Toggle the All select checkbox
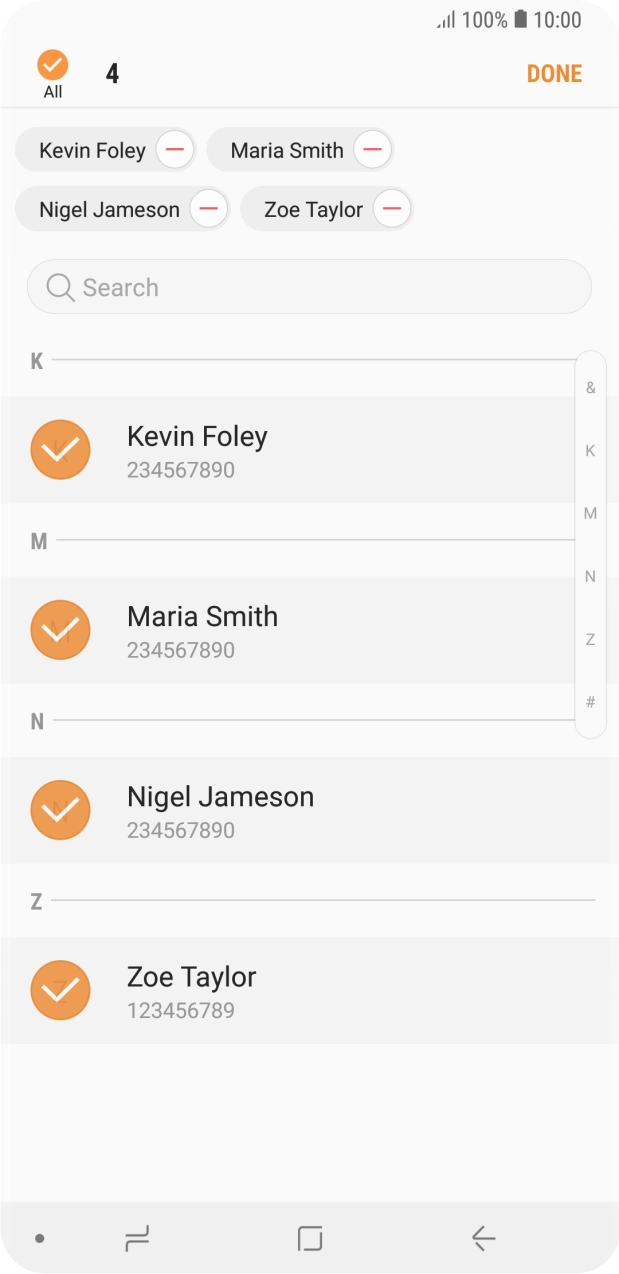 click(52, 67)
